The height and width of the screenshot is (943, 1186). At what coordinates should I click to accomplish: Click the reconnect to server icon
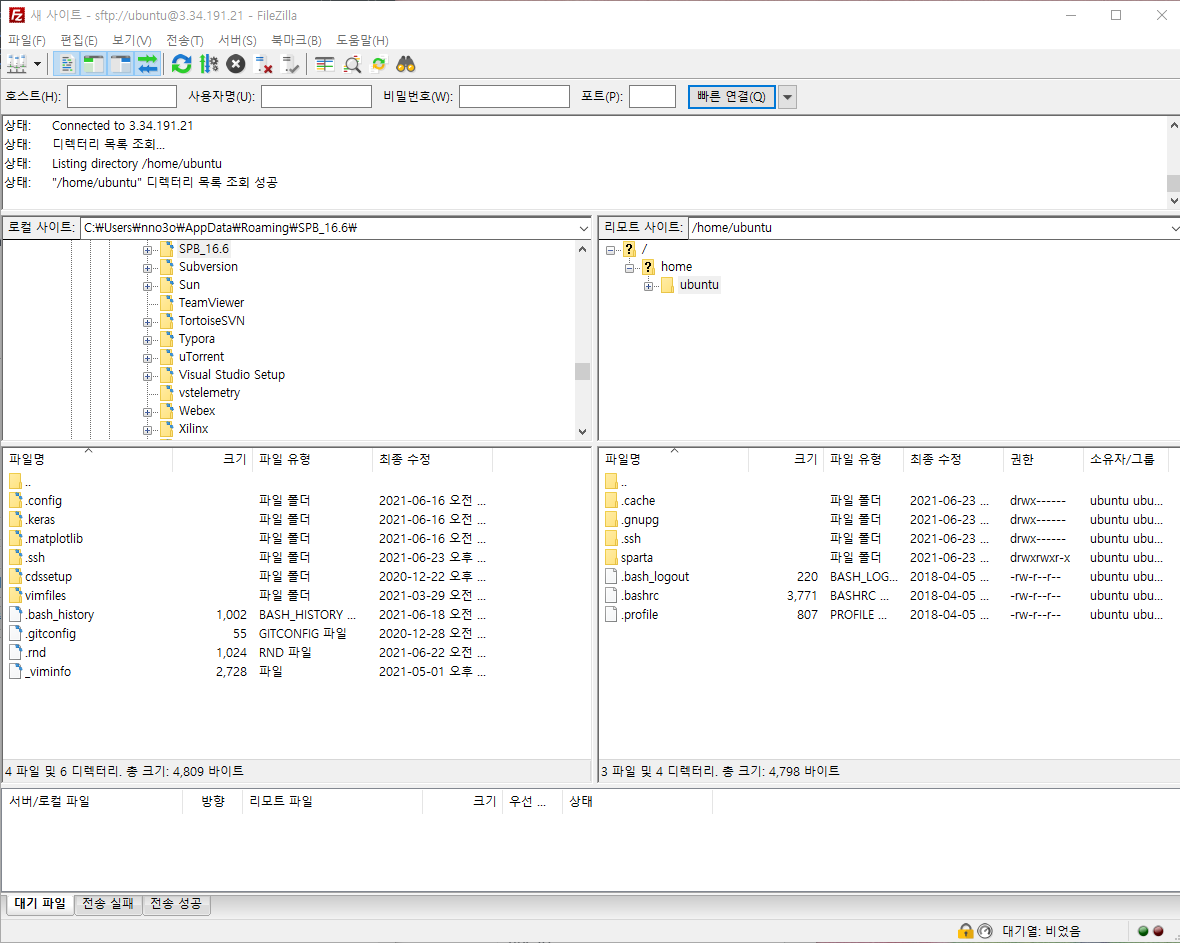coord(290,64)
